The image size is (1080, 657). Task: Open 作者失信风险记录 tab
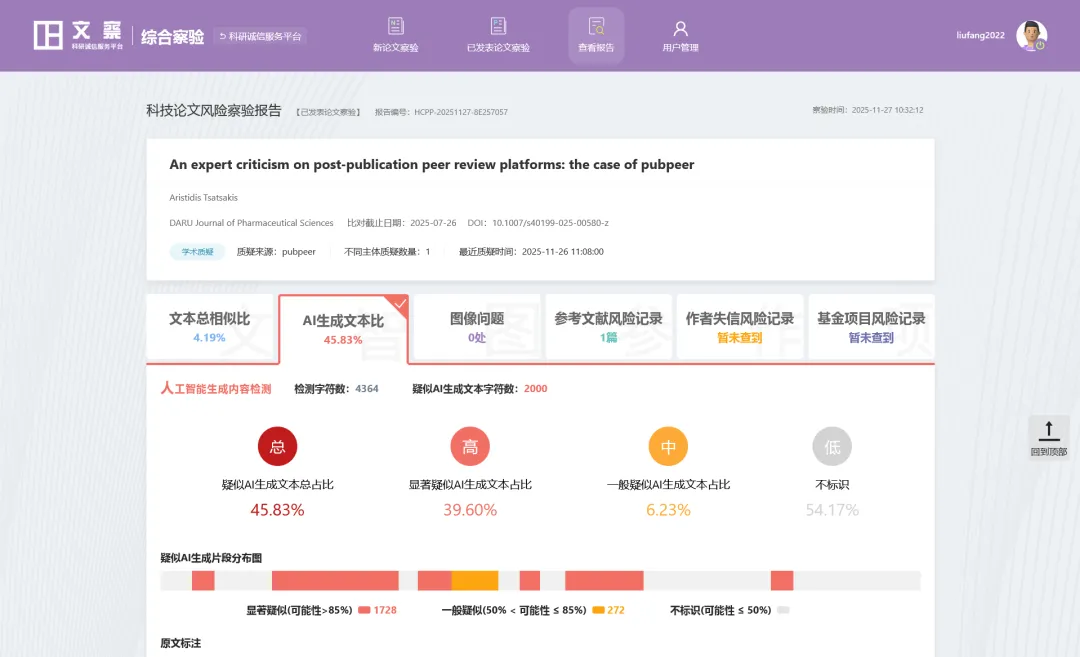tap(739, 327)
